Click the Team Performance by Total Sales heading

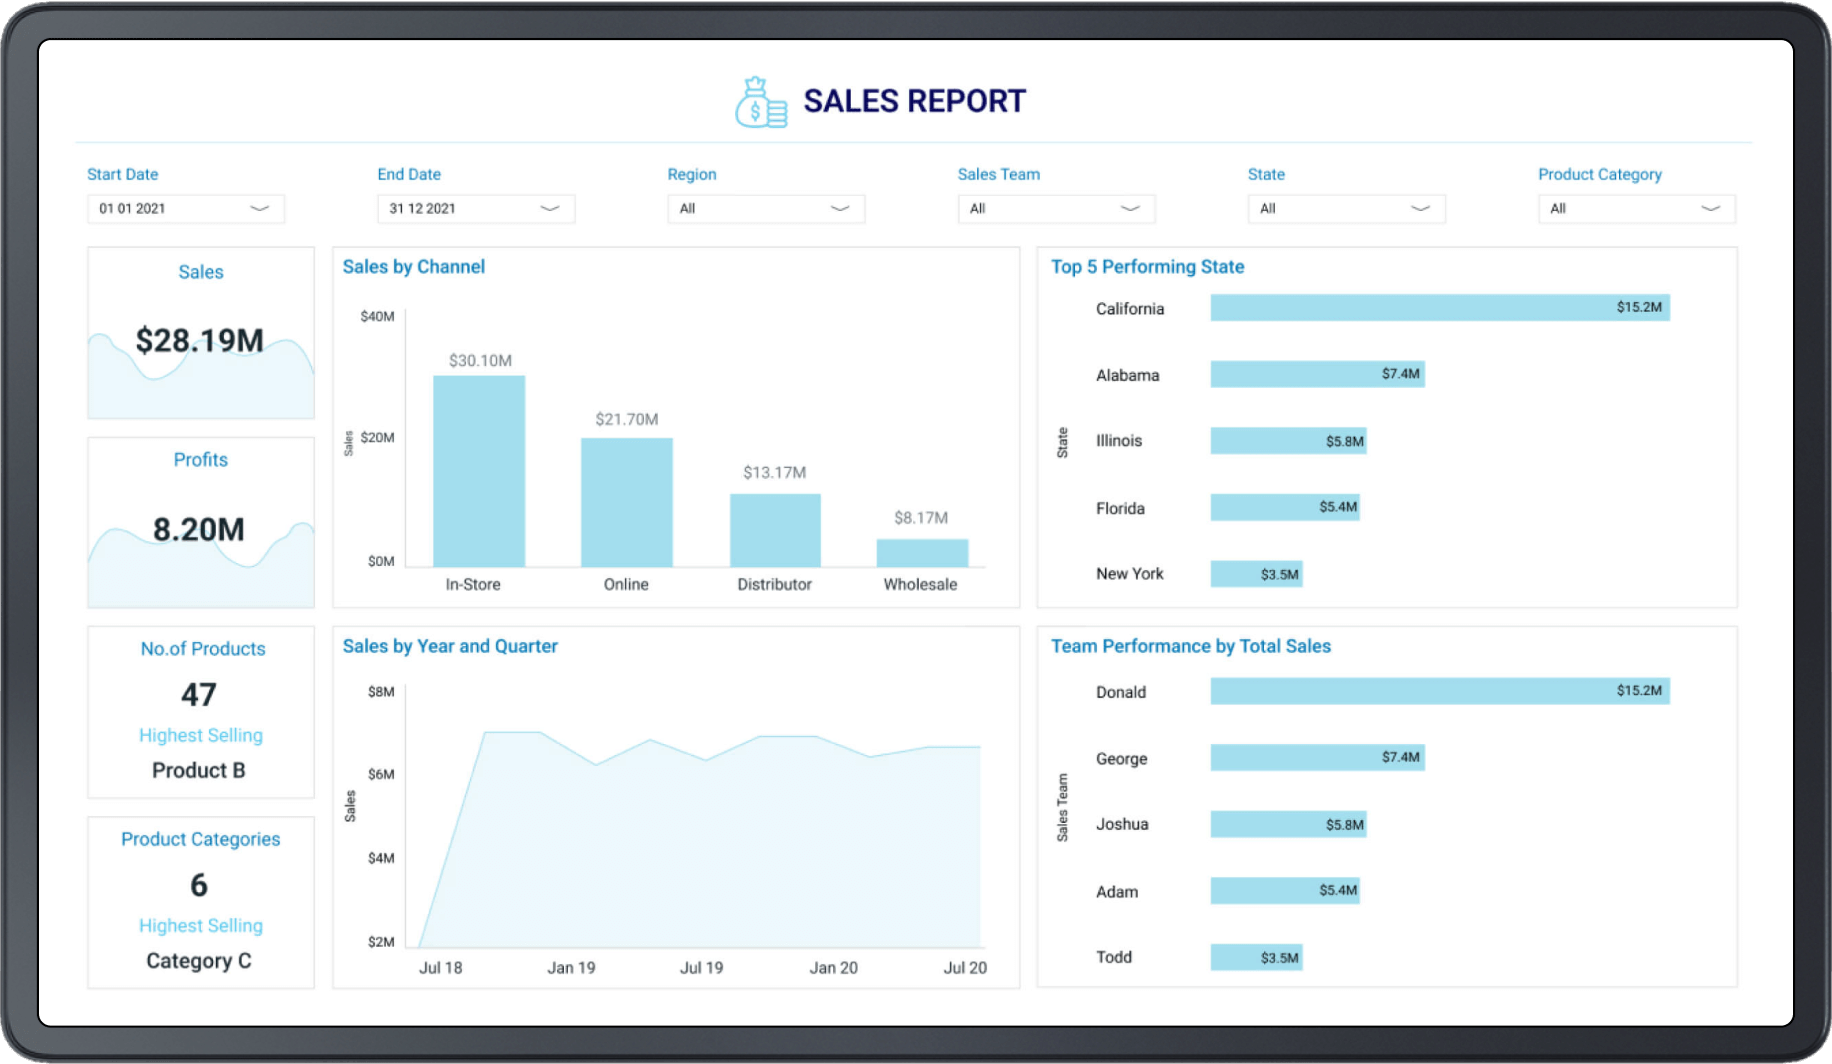1190,646
